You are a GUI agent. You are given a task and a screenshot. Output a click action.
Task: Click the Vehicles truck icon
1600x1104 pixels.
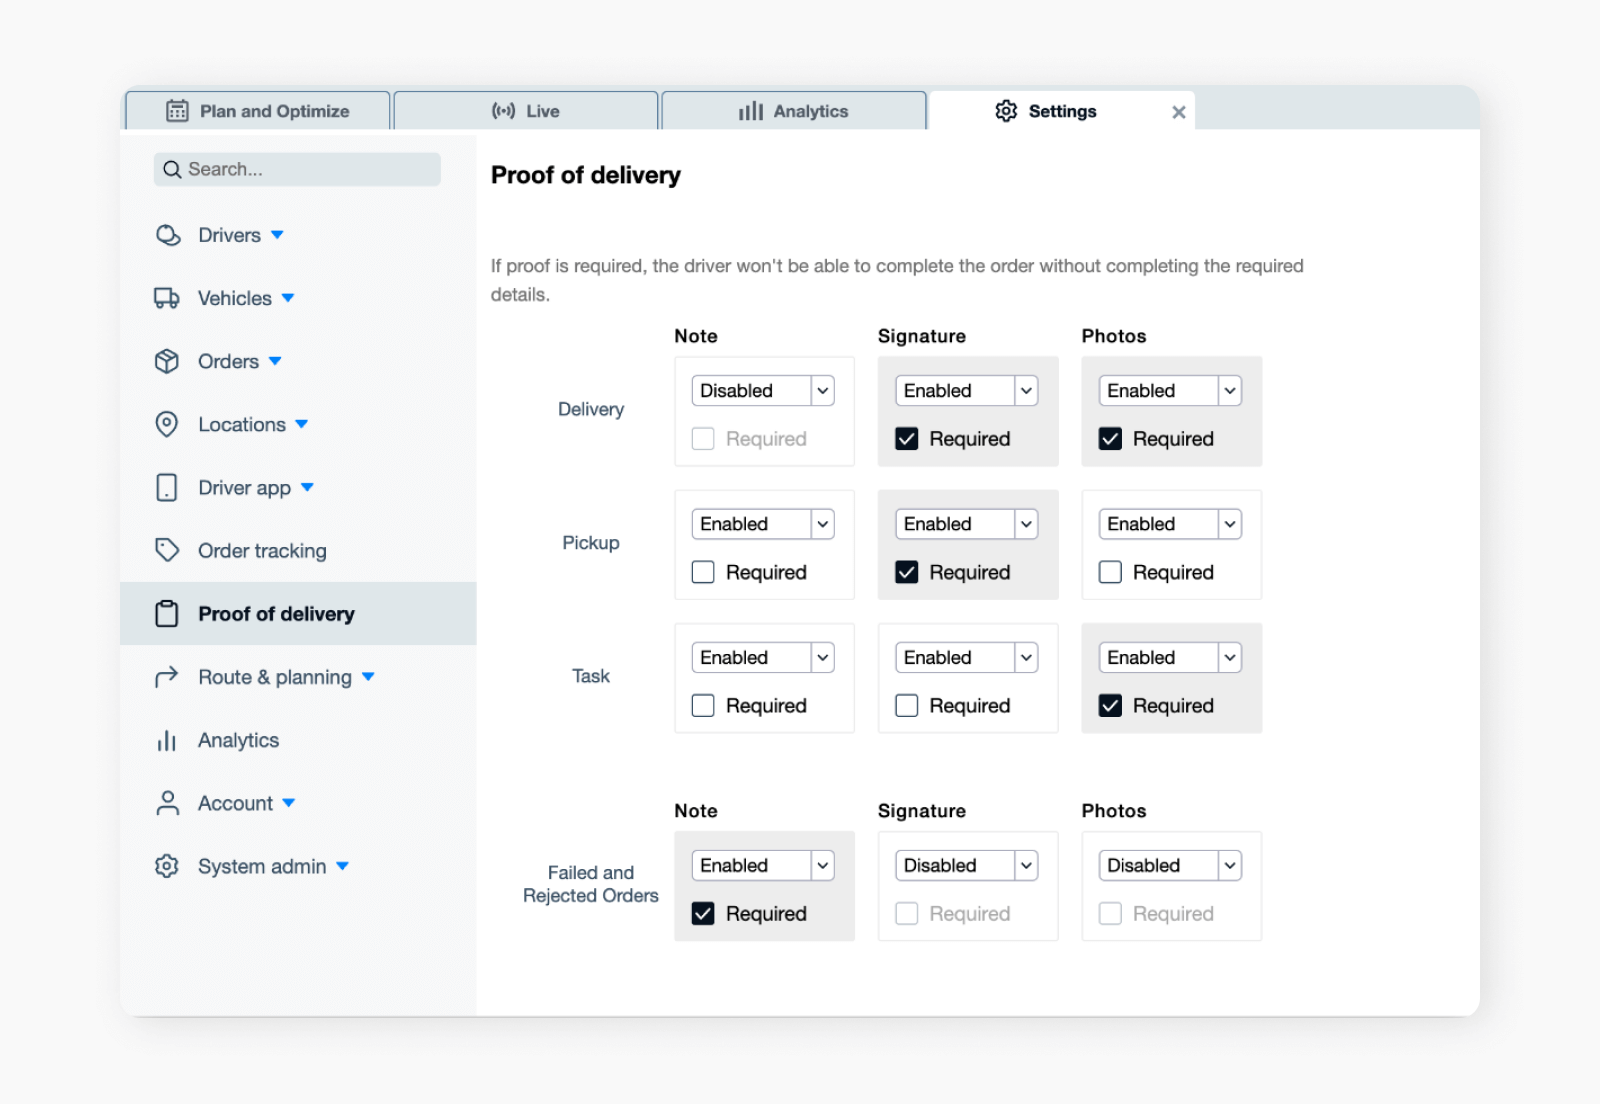(x=168, y=297)
